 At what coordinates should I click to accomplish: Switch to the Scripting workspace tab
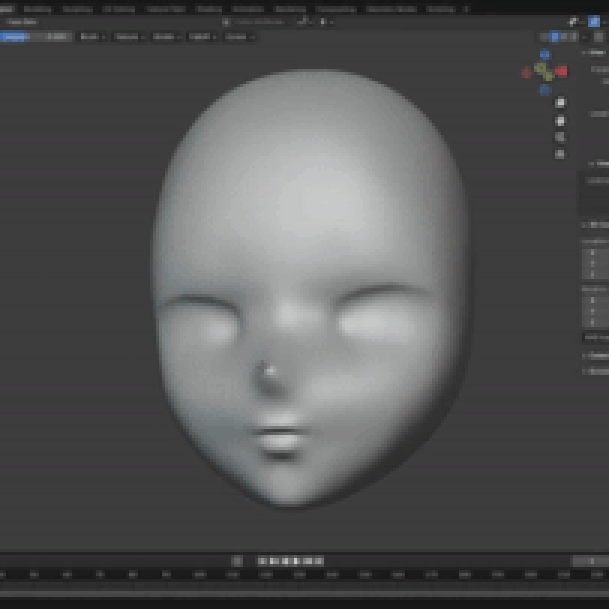(x=440, y=9)
